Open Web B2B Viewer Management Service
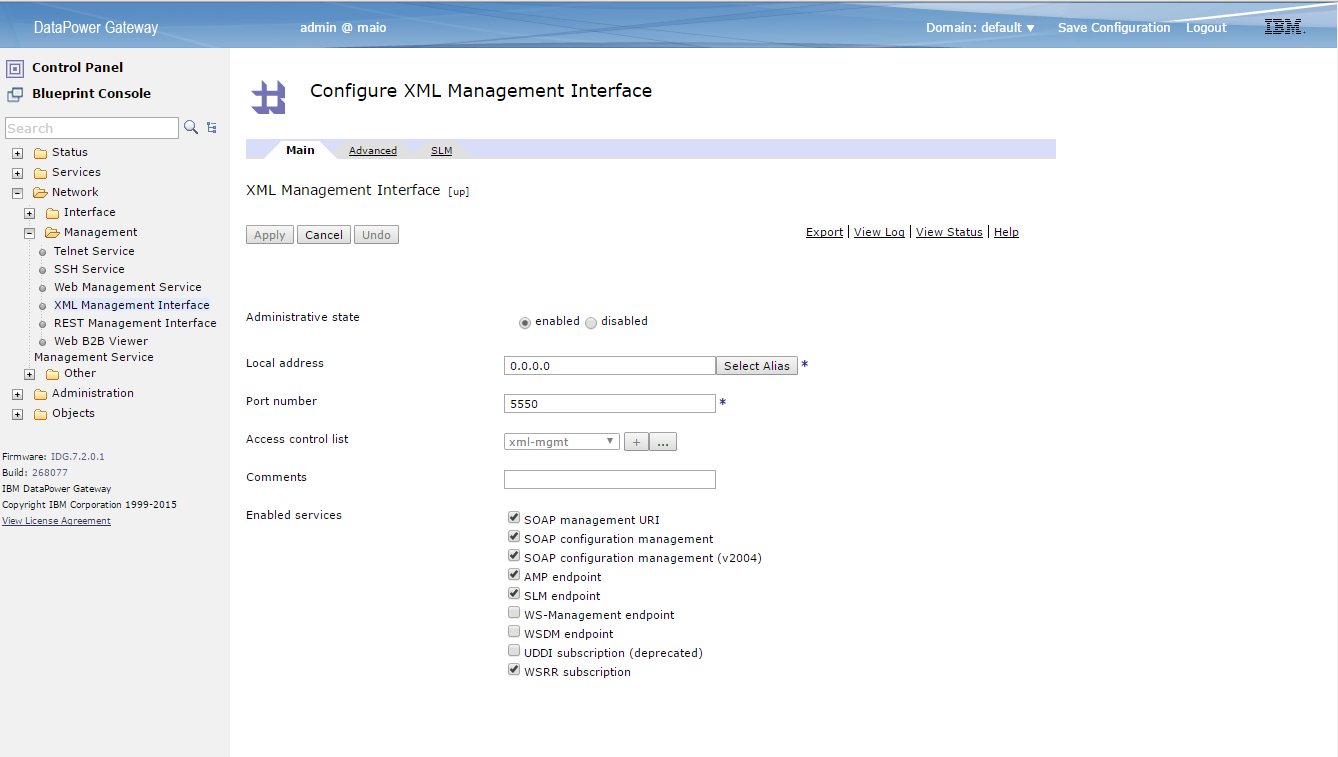The image size is (1338, 757). pos(94,349)
